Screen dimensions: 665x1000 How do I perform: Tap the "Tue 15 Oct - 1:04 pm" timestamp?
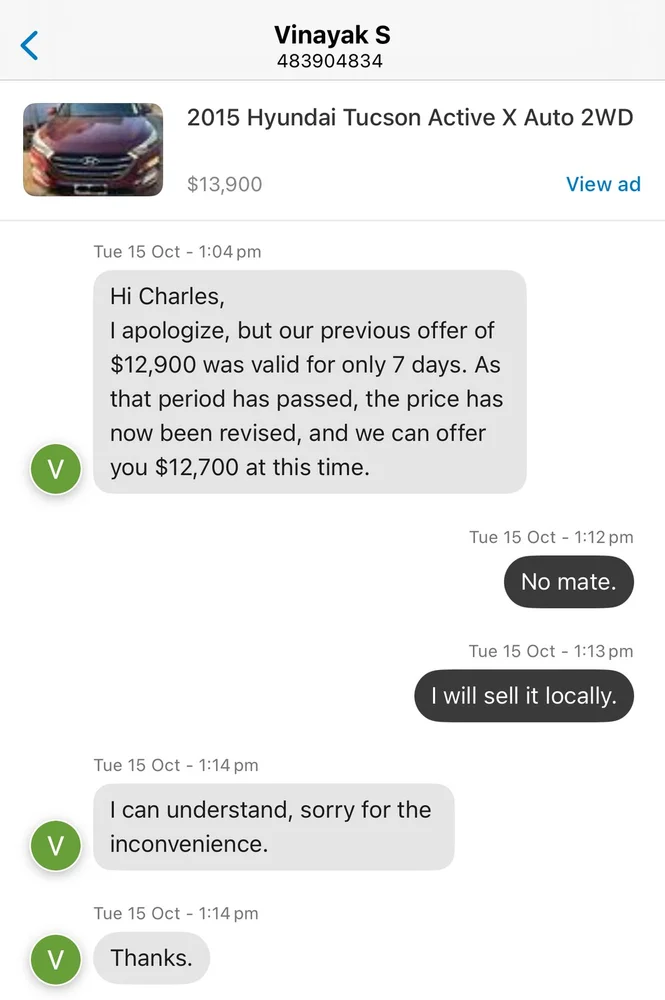pos(177,252)
